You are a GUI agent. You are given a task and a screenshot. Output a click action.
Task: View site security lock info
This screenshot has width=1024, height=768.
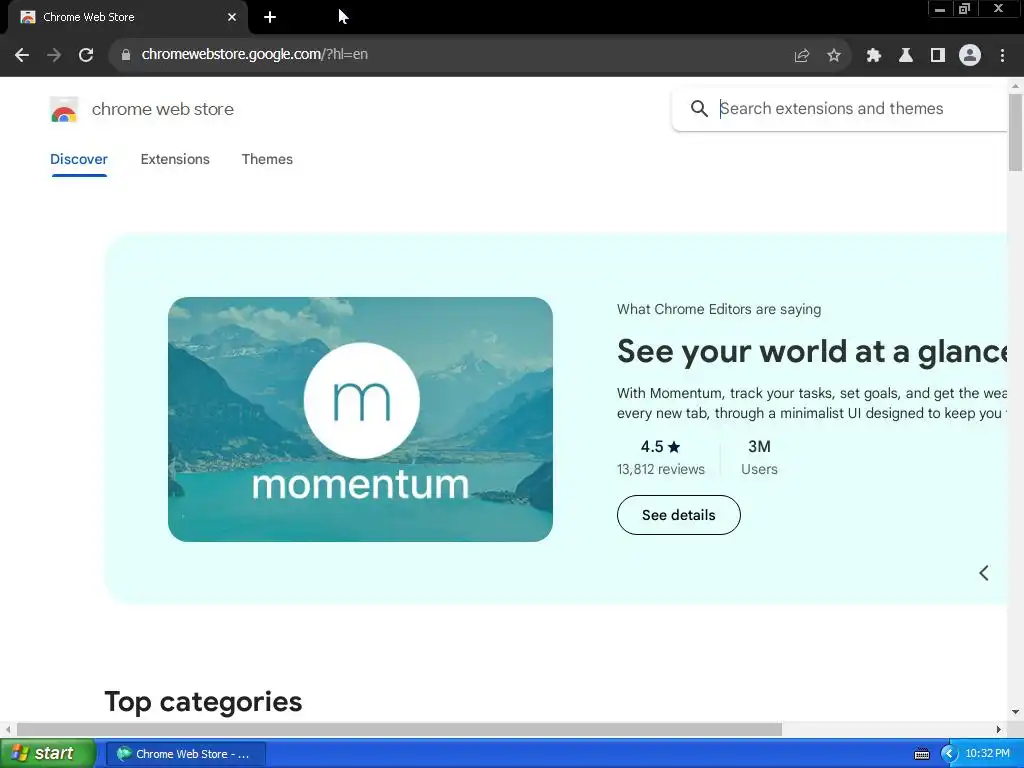tap(126, 55)
